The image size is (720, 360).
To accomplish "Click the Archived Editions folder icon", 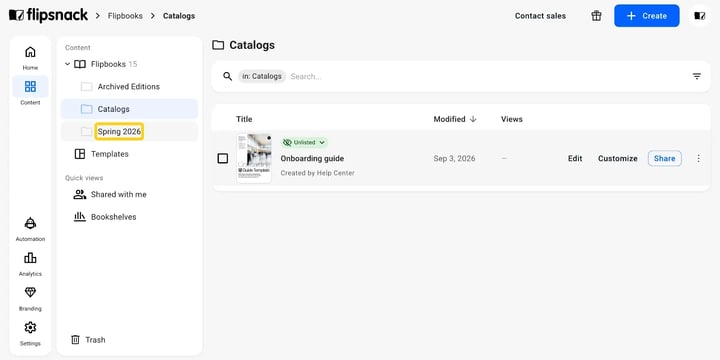I will pos(86,87).
